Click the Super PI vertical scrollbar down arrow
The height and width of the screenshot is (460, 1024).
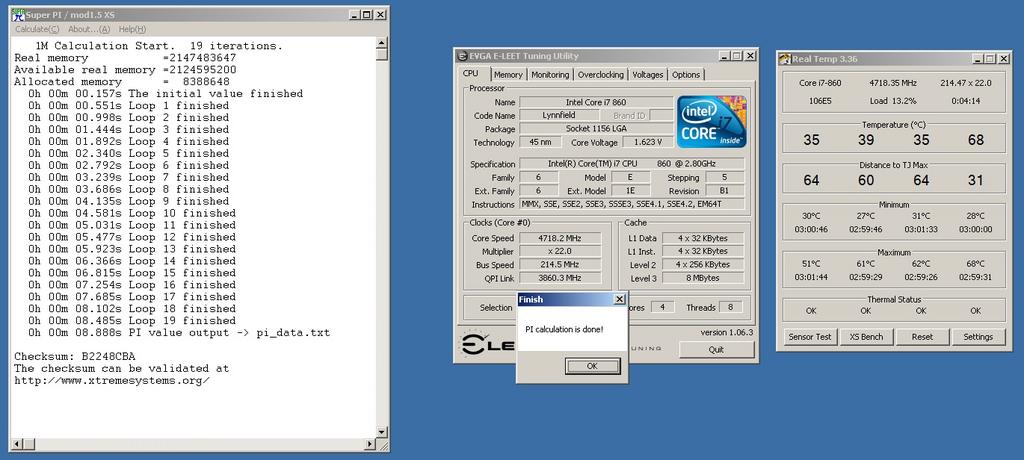382,433
